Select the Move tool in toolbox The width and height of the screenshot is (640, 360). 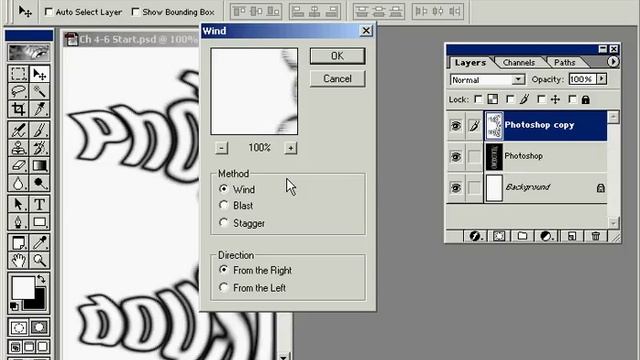pyautogui.click(x=40, y=74)
